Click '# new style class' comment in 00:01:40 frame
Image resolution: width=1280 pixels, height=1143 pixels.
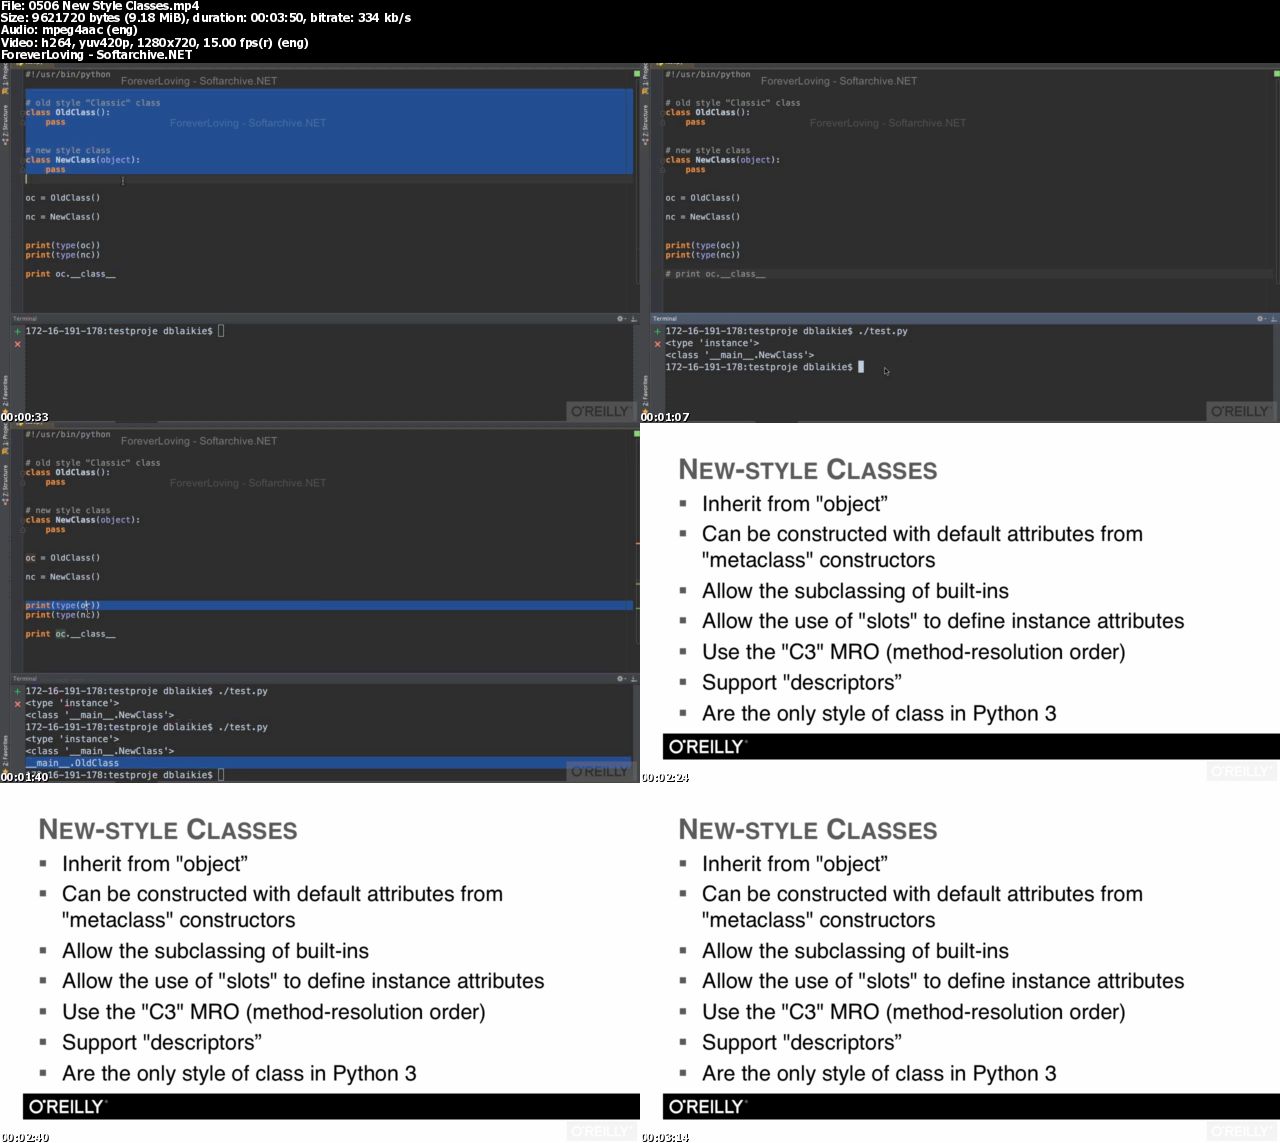coord(68,510)
